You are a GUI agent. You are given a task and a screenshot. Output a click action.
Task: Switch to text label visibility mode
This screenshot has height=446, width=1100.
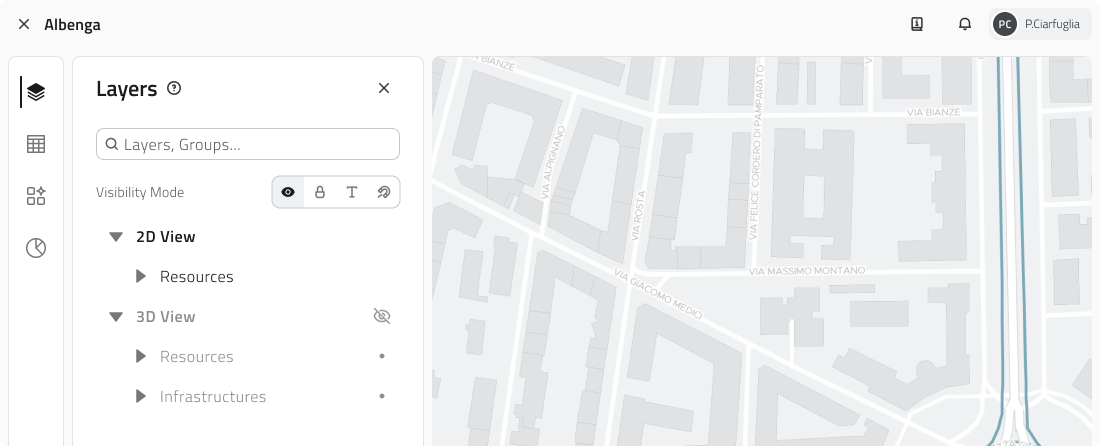352,192
